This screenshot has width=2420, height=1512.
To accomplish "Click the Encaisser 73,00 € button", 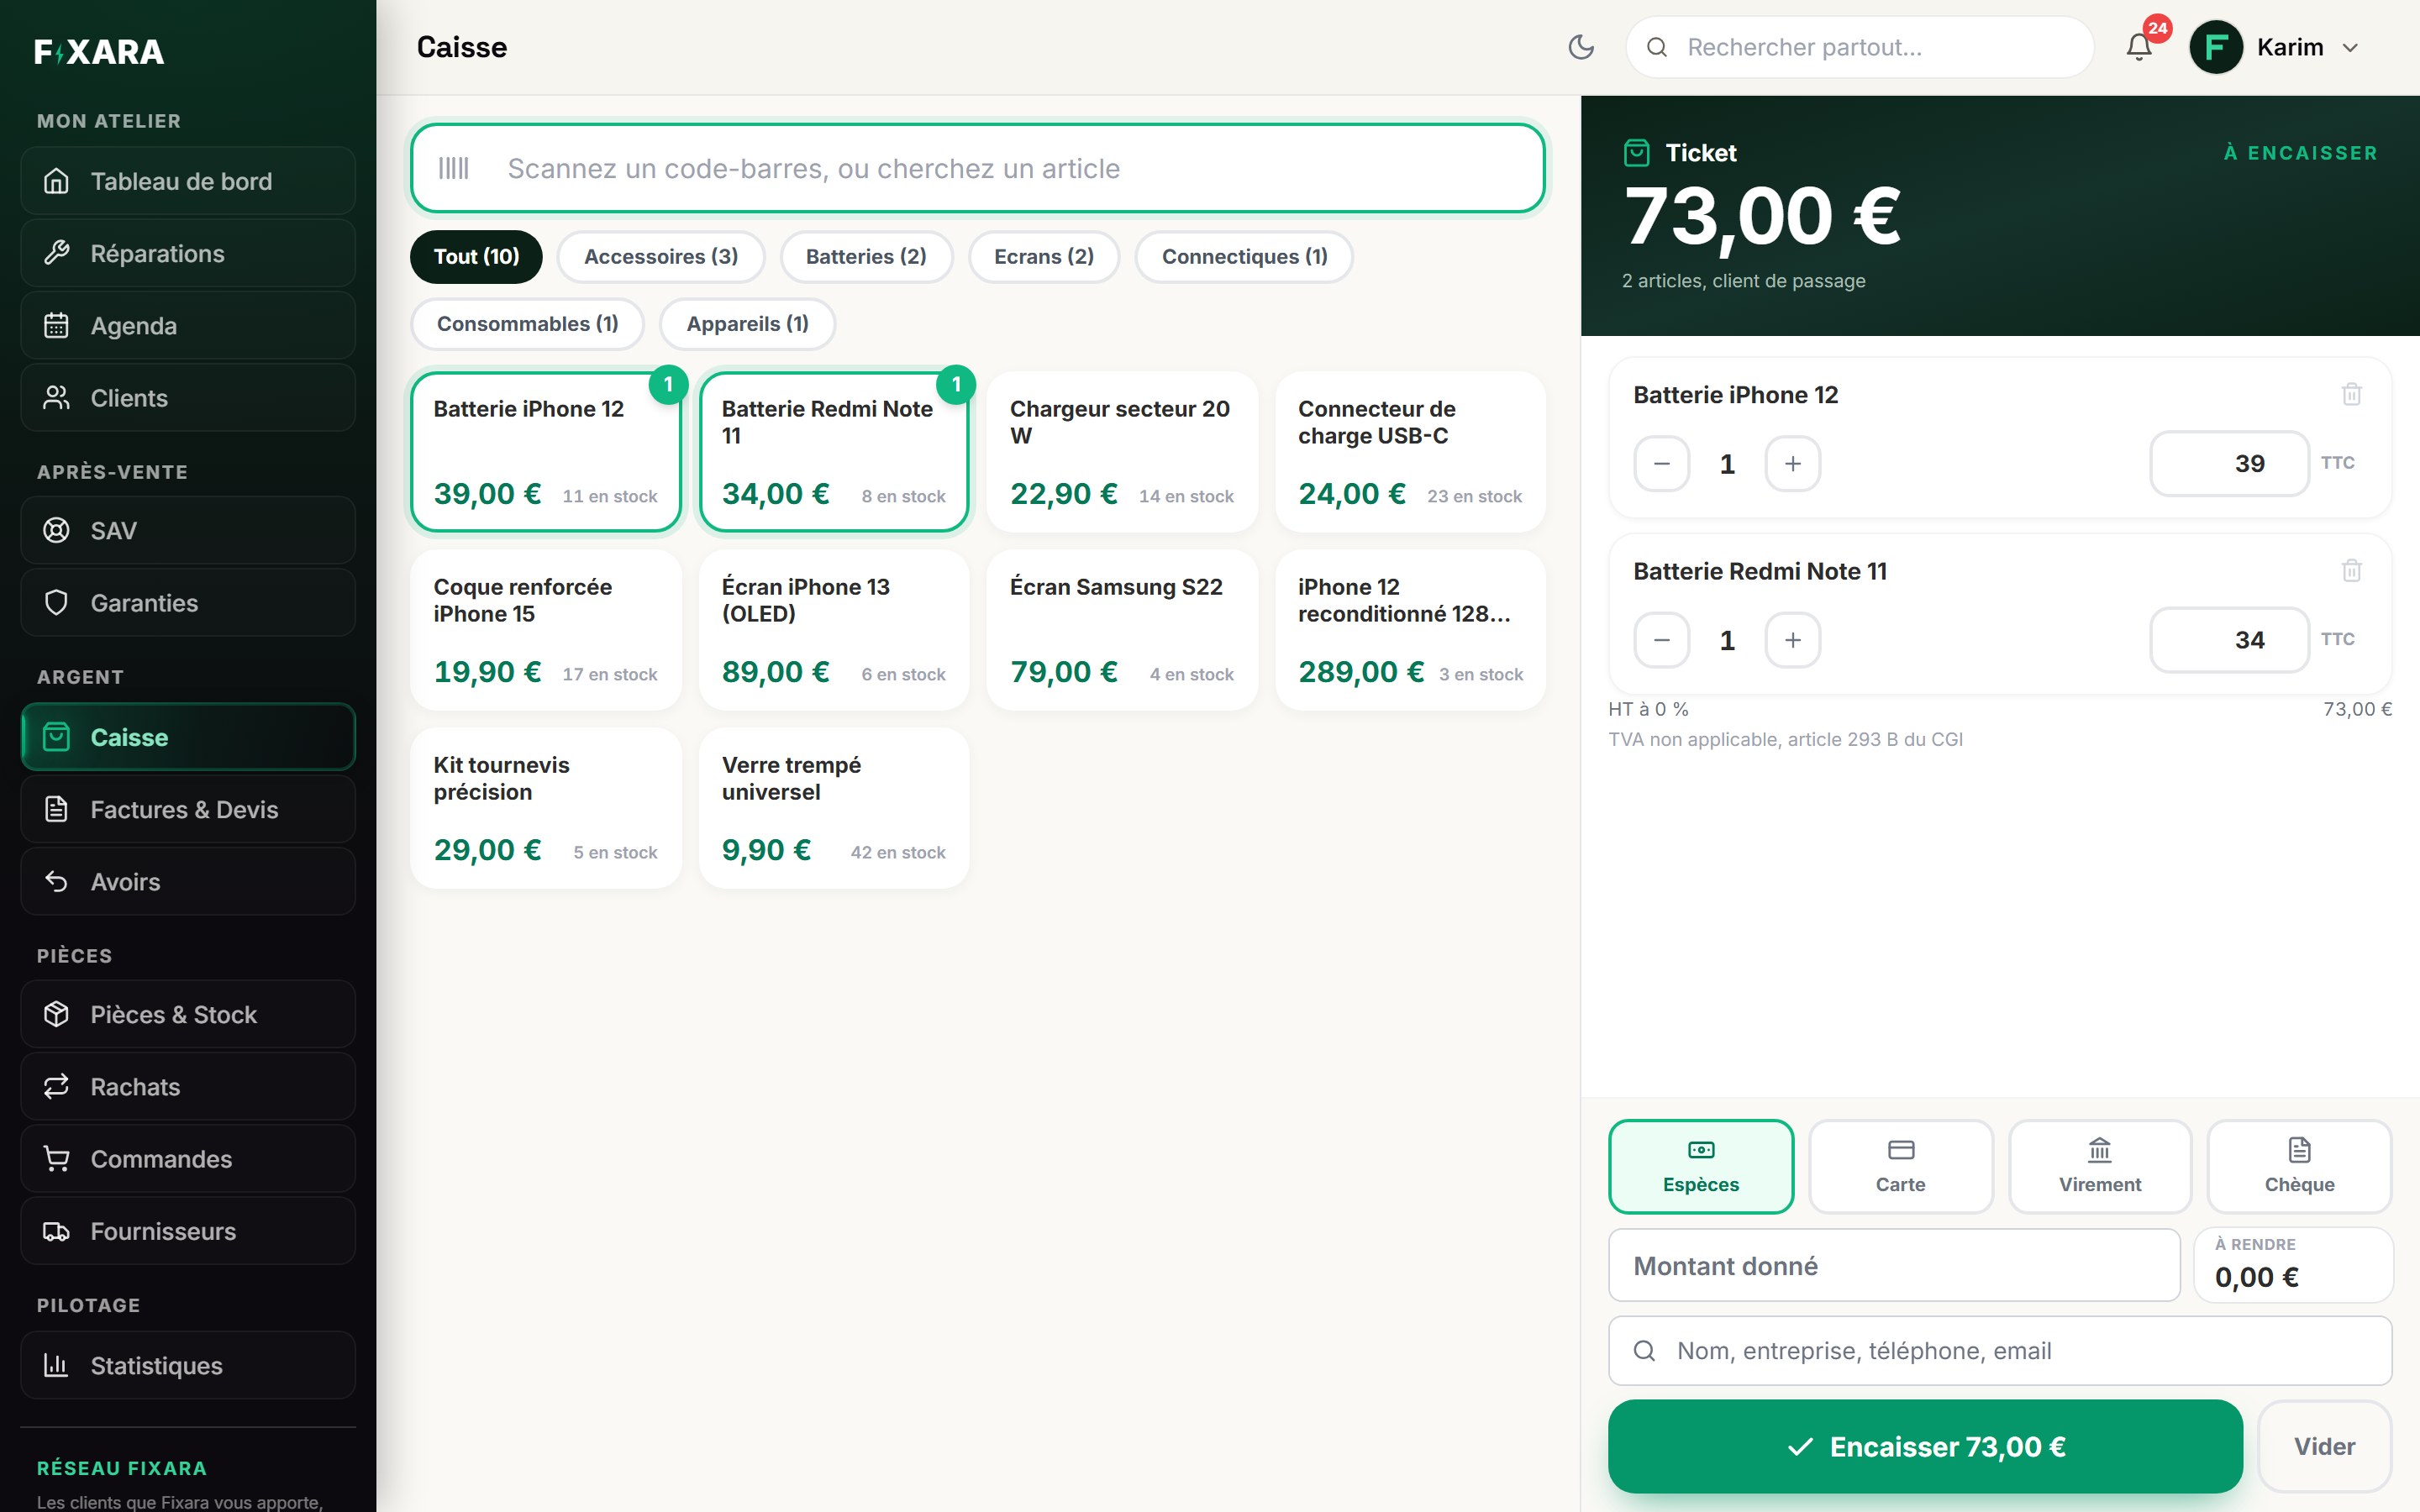I will (x=1925, y=1446).
